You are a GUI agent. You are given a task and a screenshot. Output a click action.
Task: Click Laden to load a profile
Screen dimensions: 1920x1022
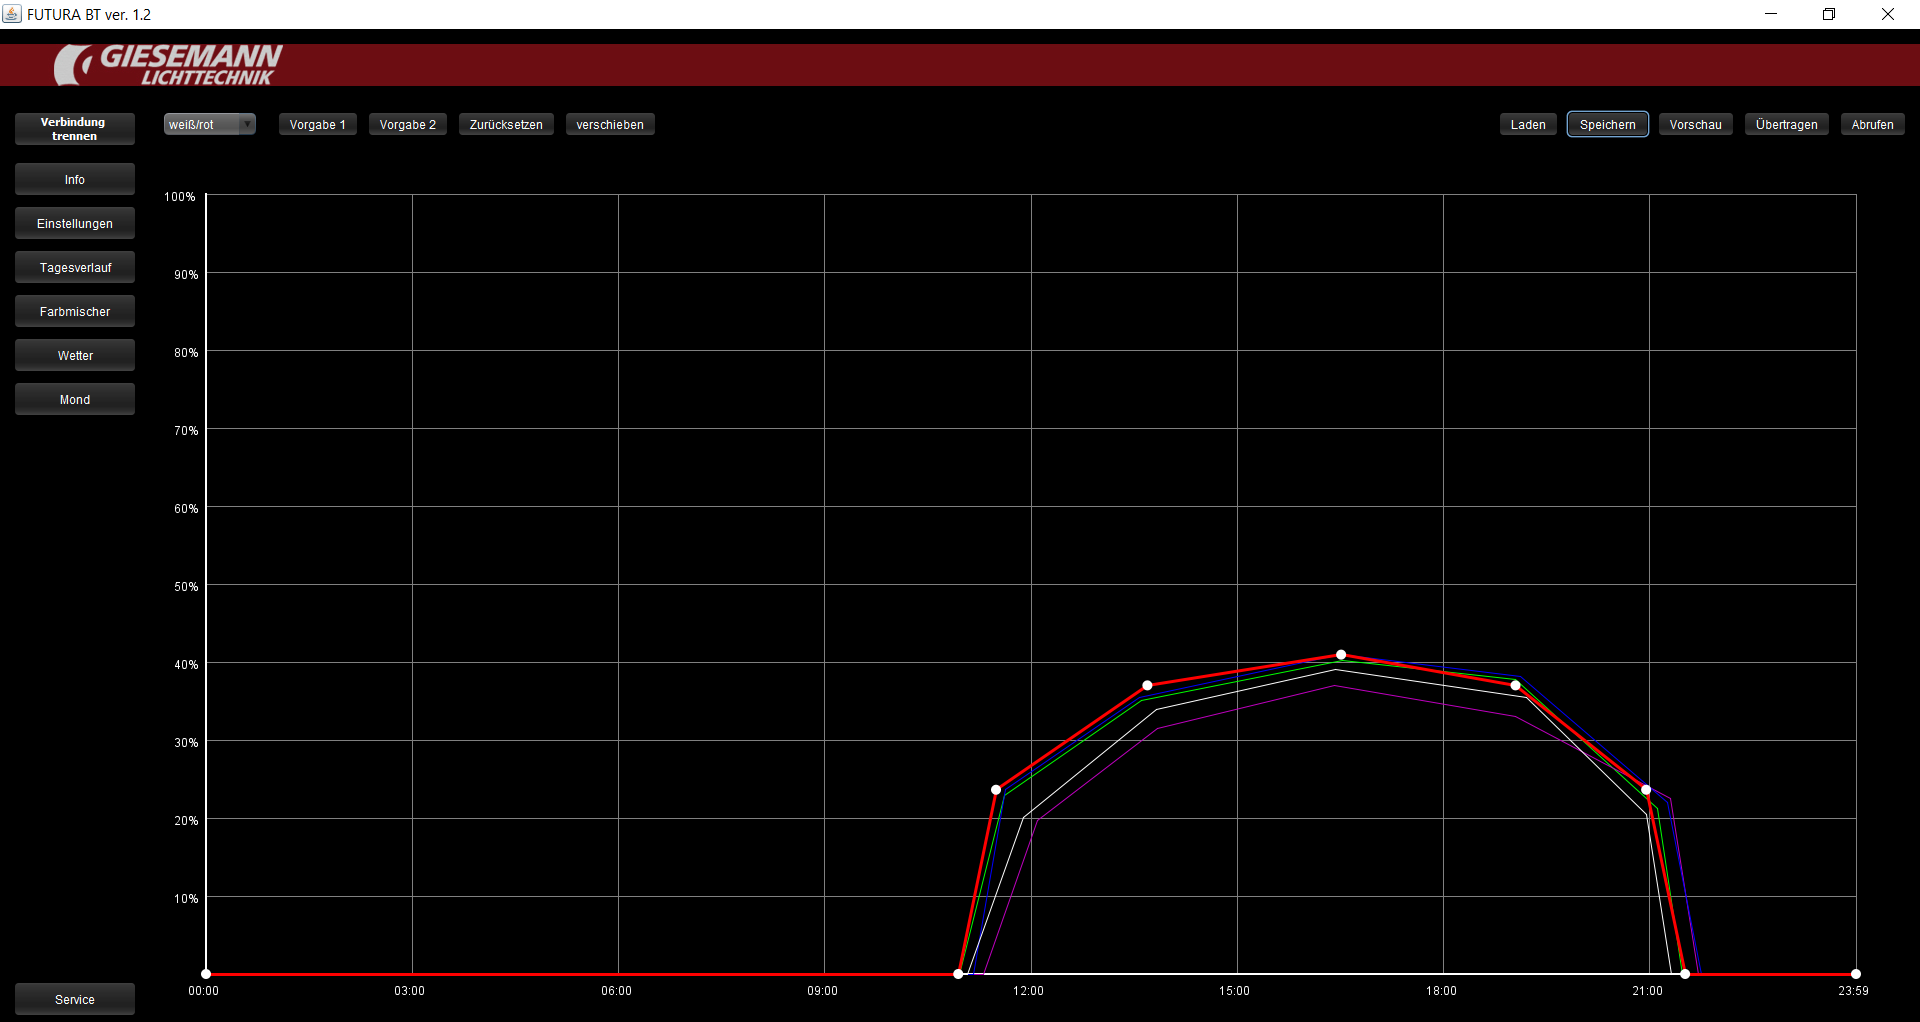tap(1527, 124)
